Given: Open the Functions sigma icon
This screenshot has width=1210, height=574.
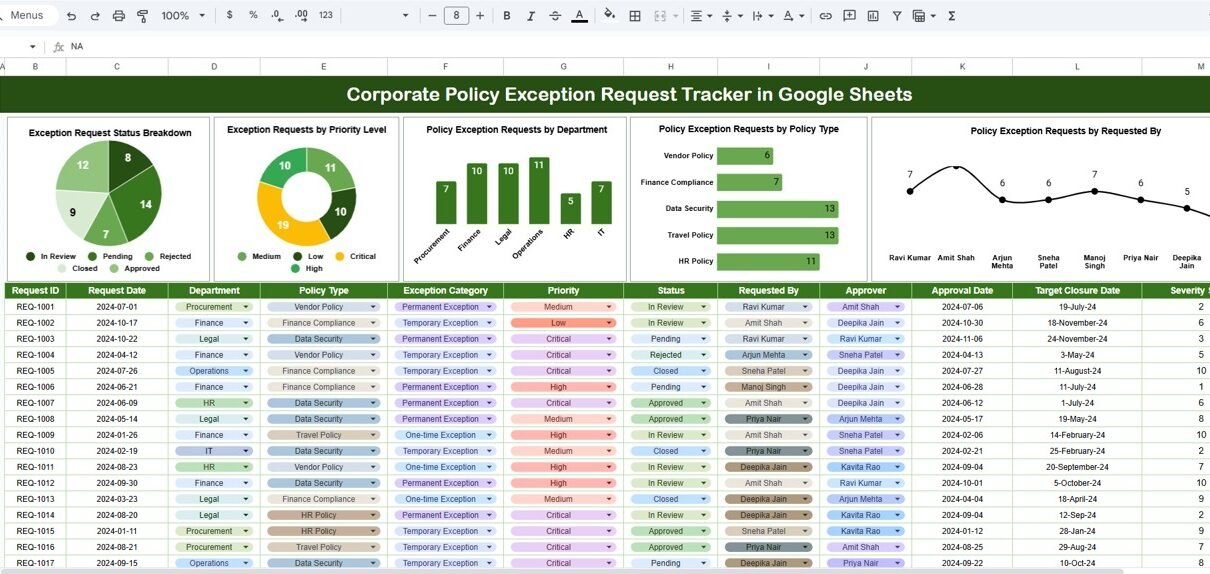Looking at the screenshot, I should [x=951, y=16].
